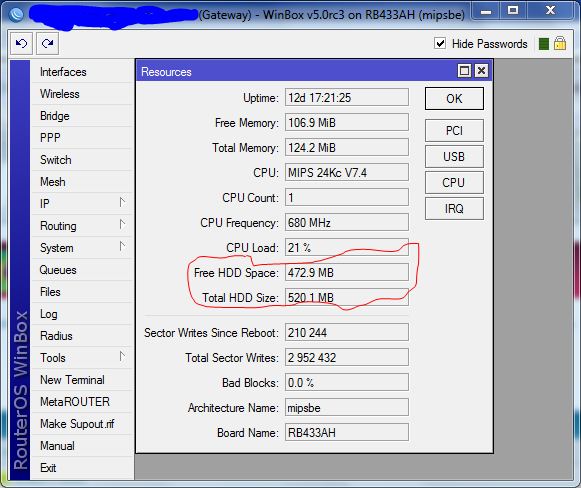Click the Free HDD Space field
The image size is (581, 488).
pyautogui.click(x=347, y=272)
